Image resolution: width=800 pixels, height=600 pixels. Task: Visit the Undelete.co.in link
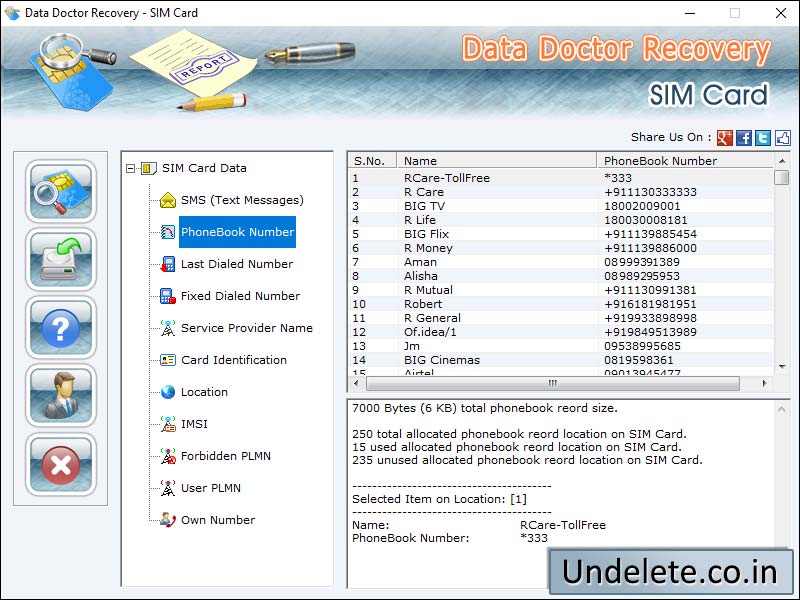coord(671,571)
